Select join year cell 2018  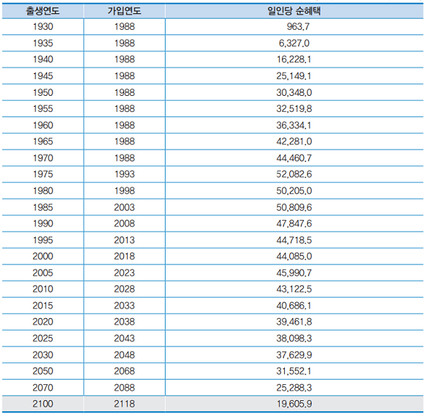pyautogui.click(x=124, y=256)
